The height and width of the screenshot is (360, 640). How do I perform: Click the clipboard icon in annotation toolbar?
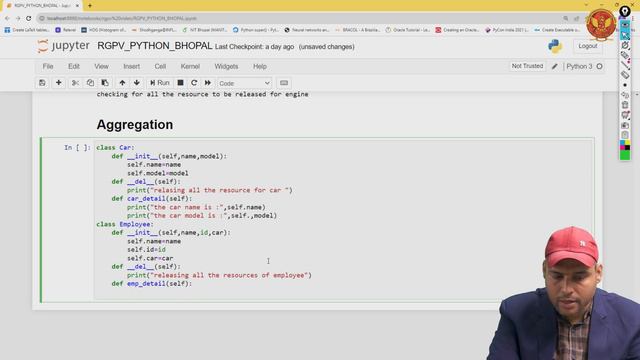625,135
